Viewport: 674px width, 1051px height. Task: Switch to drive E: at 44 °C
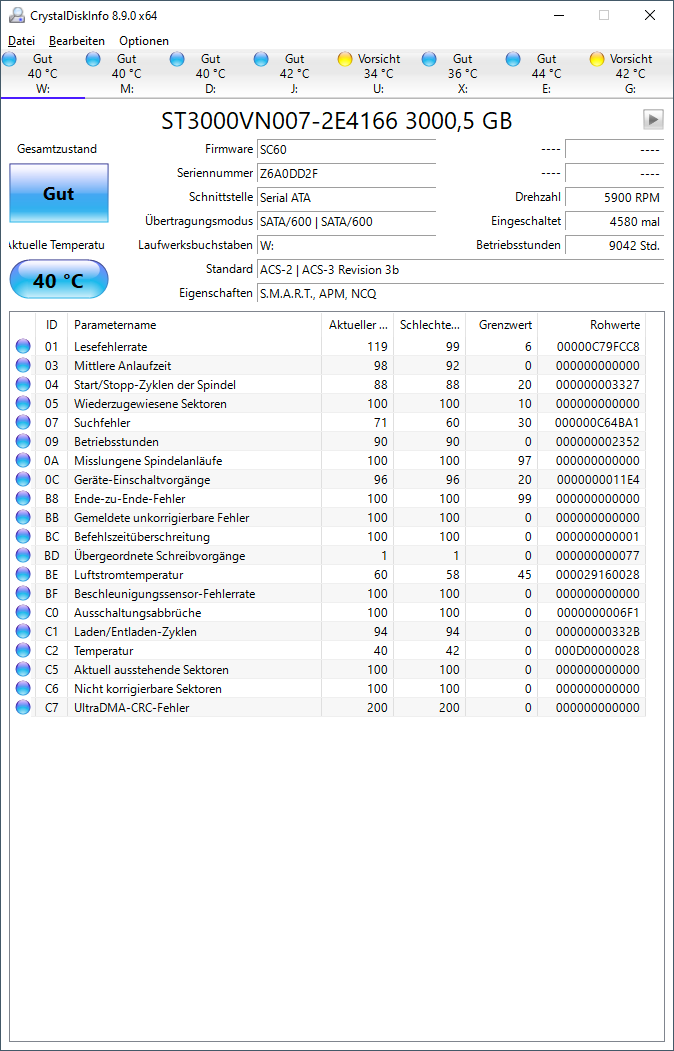[x=546, y=74]
